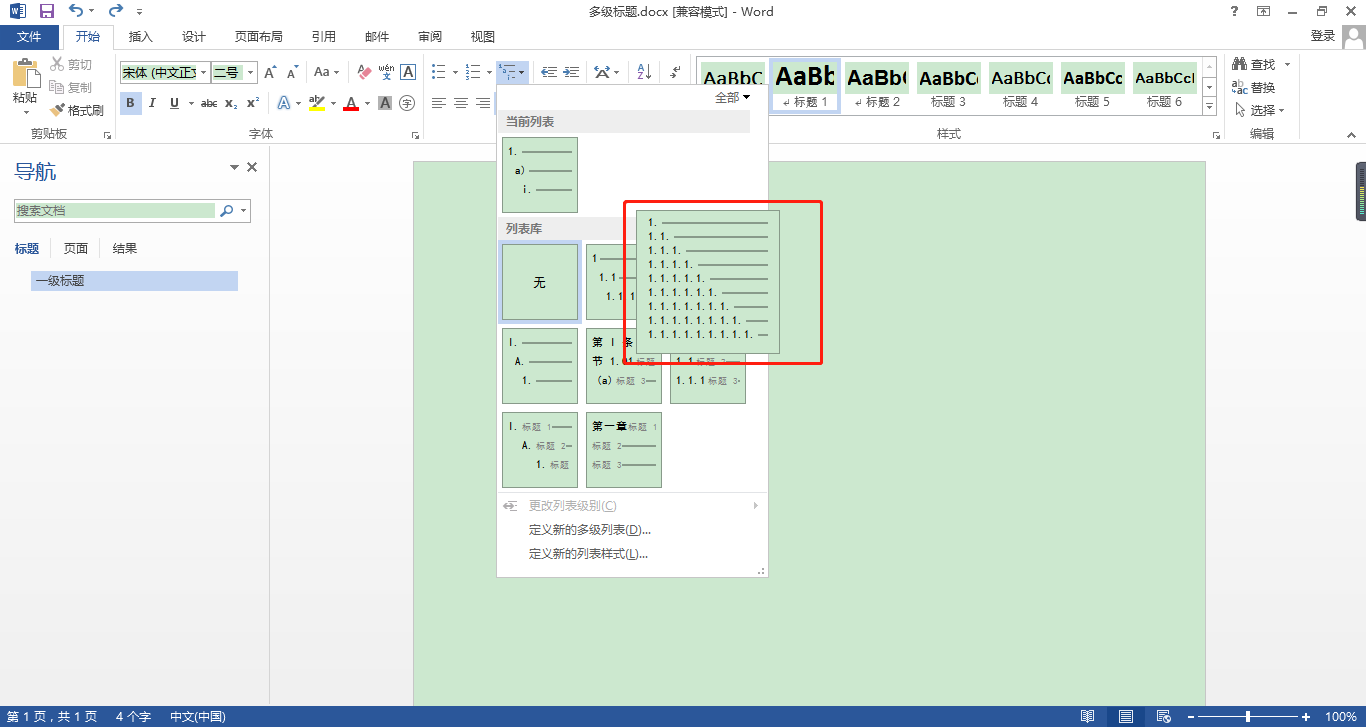The height and width of the screenshot is (727, 1366).
Task: Apply subscript (x₂) formatting
Action: pyautogui.click(x=231, y=103)
